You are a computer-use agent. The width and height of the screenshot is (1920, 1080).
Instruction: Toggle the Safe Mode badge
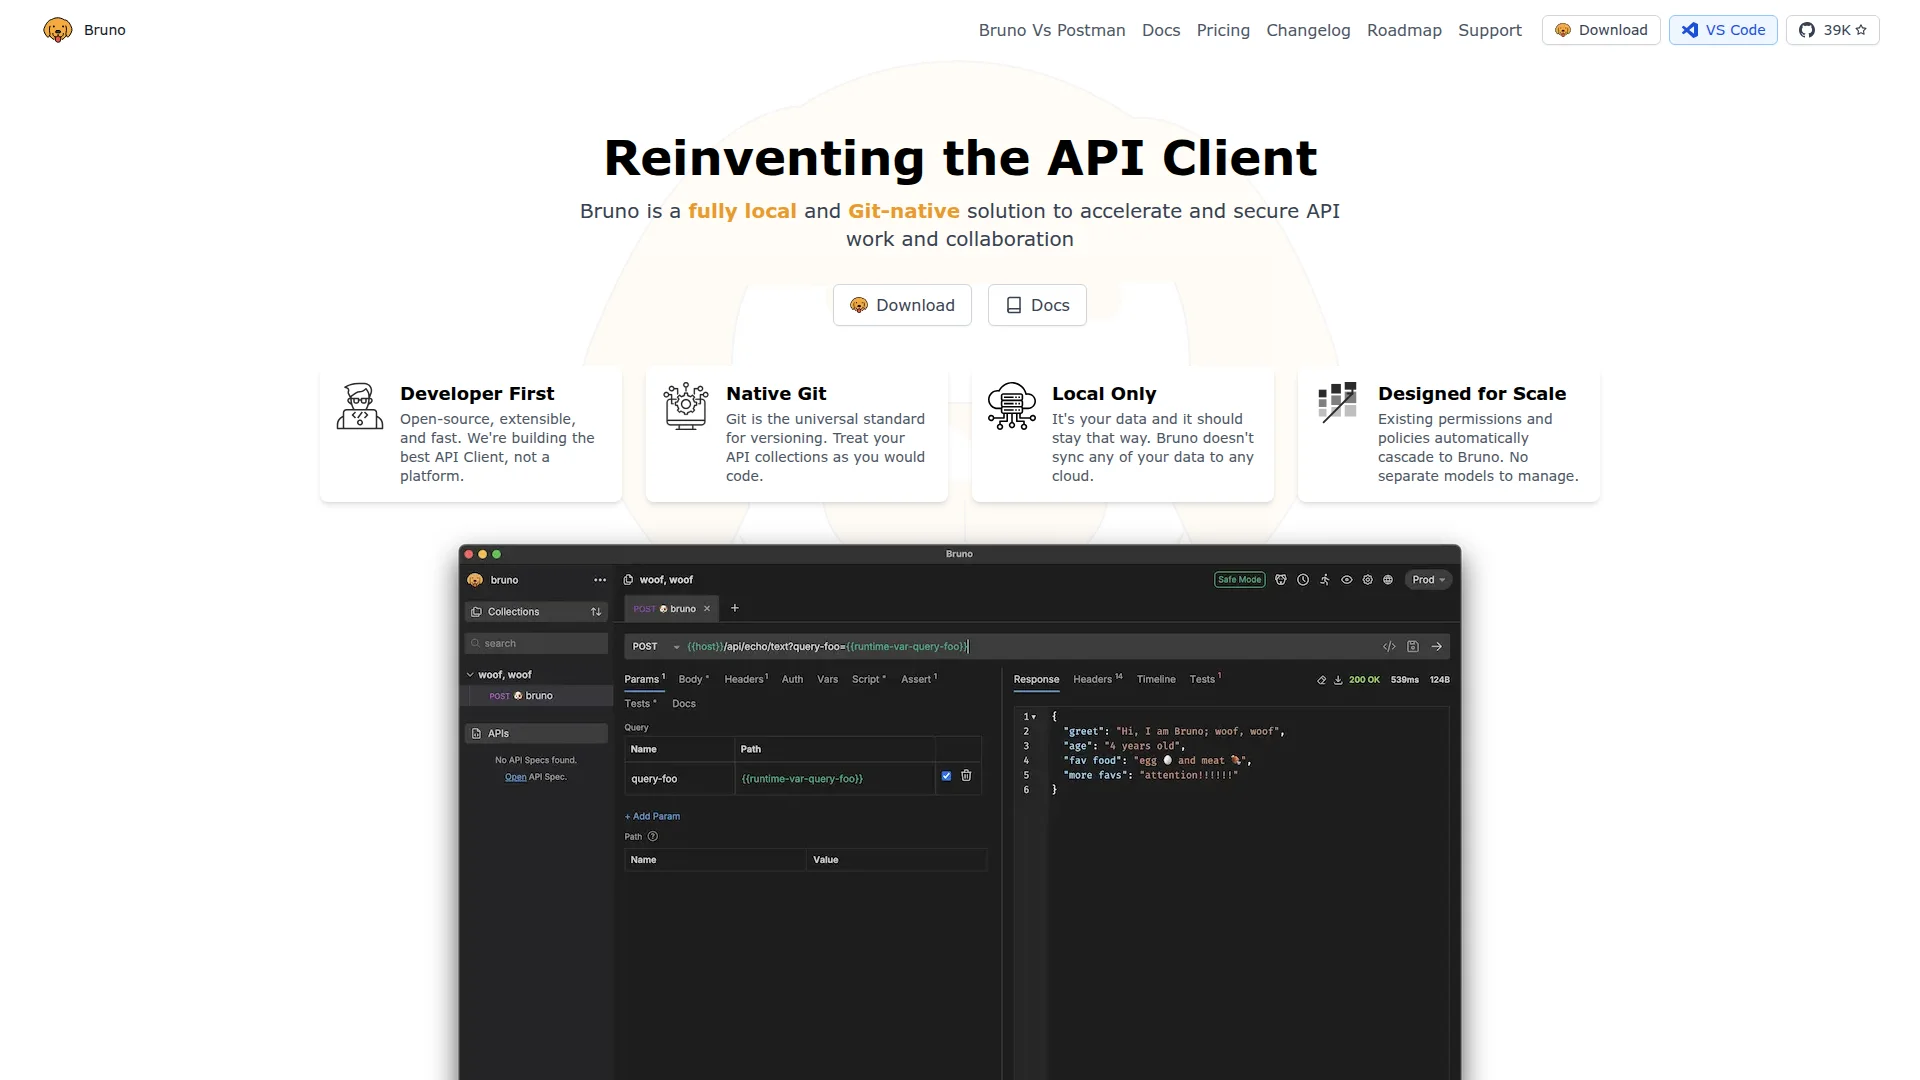coord(1239,580)
